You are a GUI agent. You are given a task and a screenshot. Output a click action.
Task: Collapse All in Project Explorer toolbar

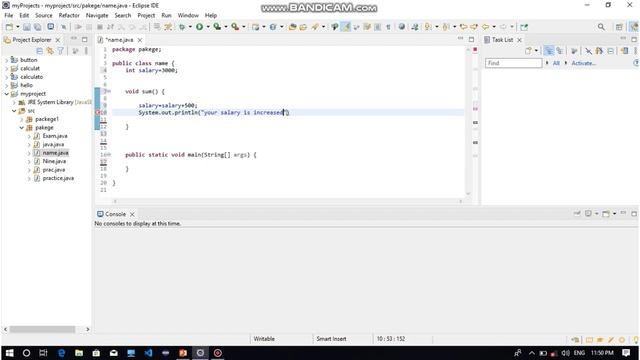(x=40, y=51)
